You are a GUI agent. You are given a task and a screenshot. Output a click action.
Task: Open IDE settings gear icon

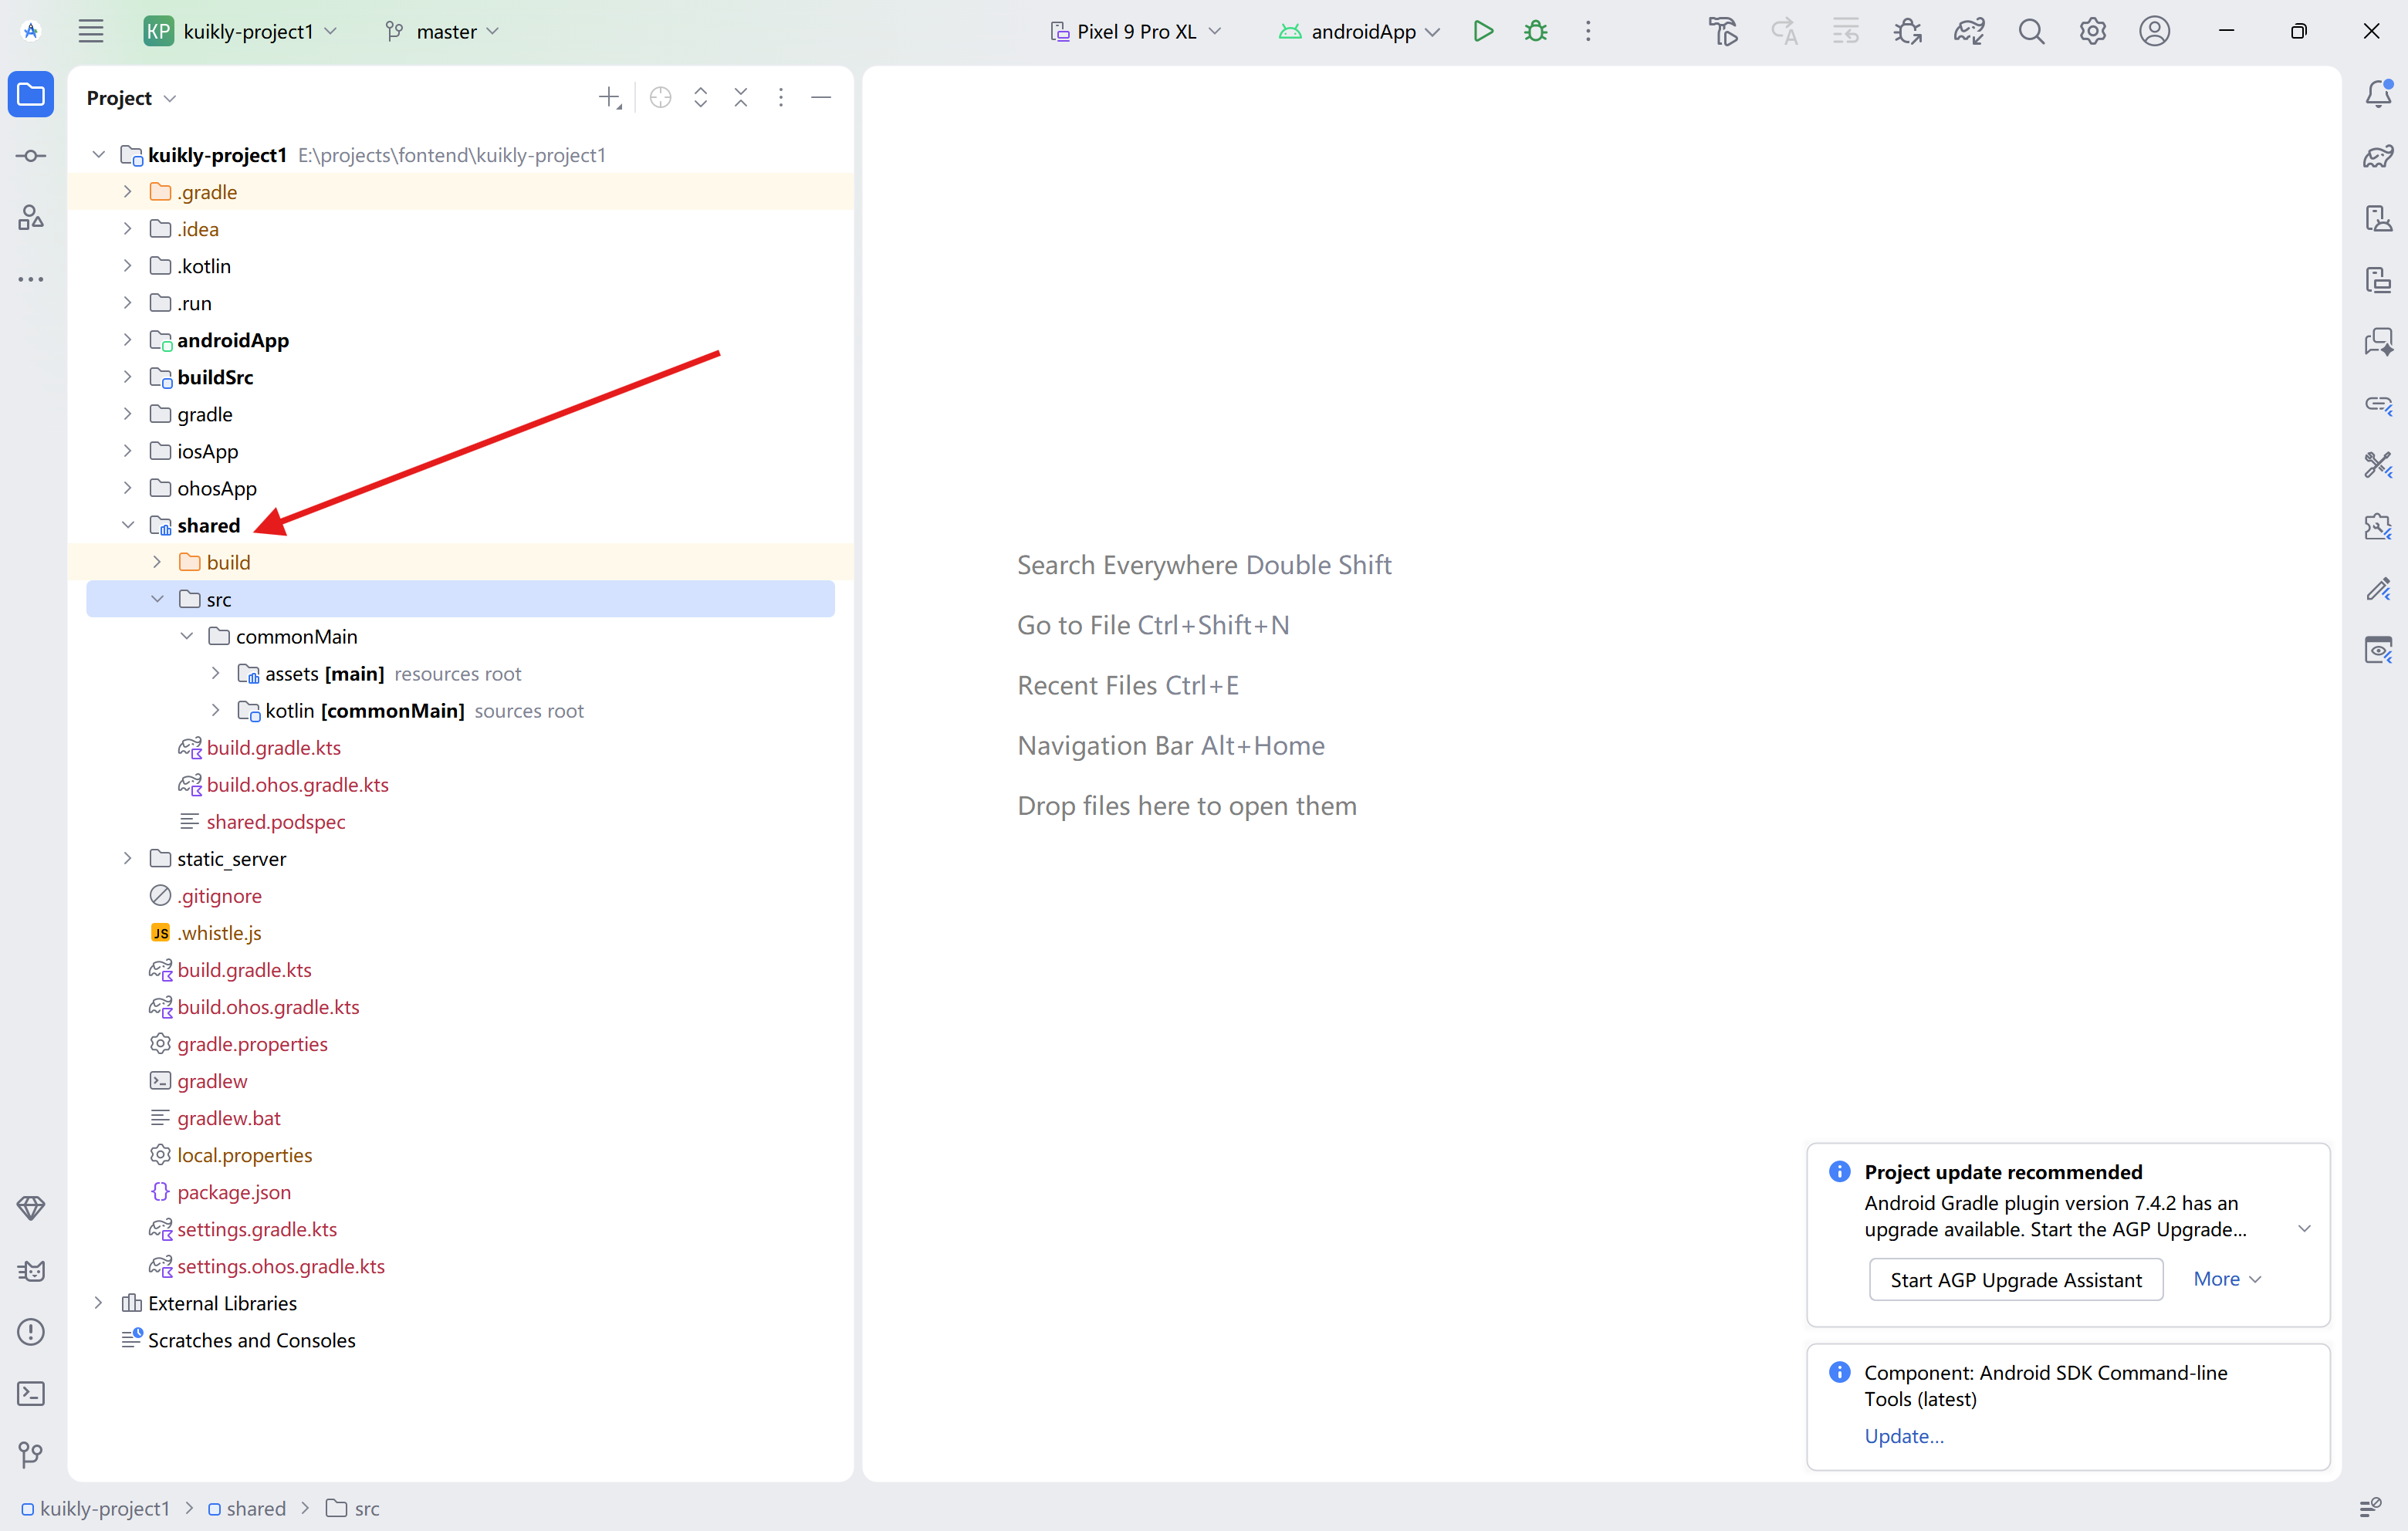(x=2092, y=31)
